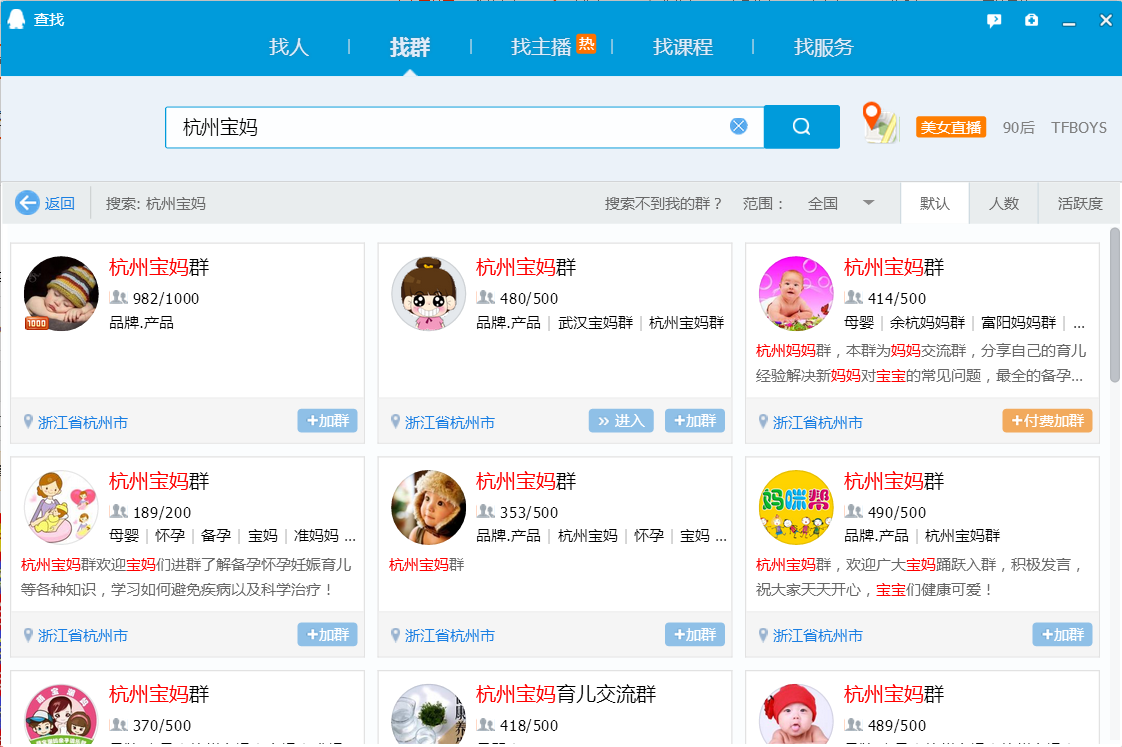Click the magnifier search button
The width and height of the screenshot is (1122, 747).
pyautogui.click(x=801, y=127)
